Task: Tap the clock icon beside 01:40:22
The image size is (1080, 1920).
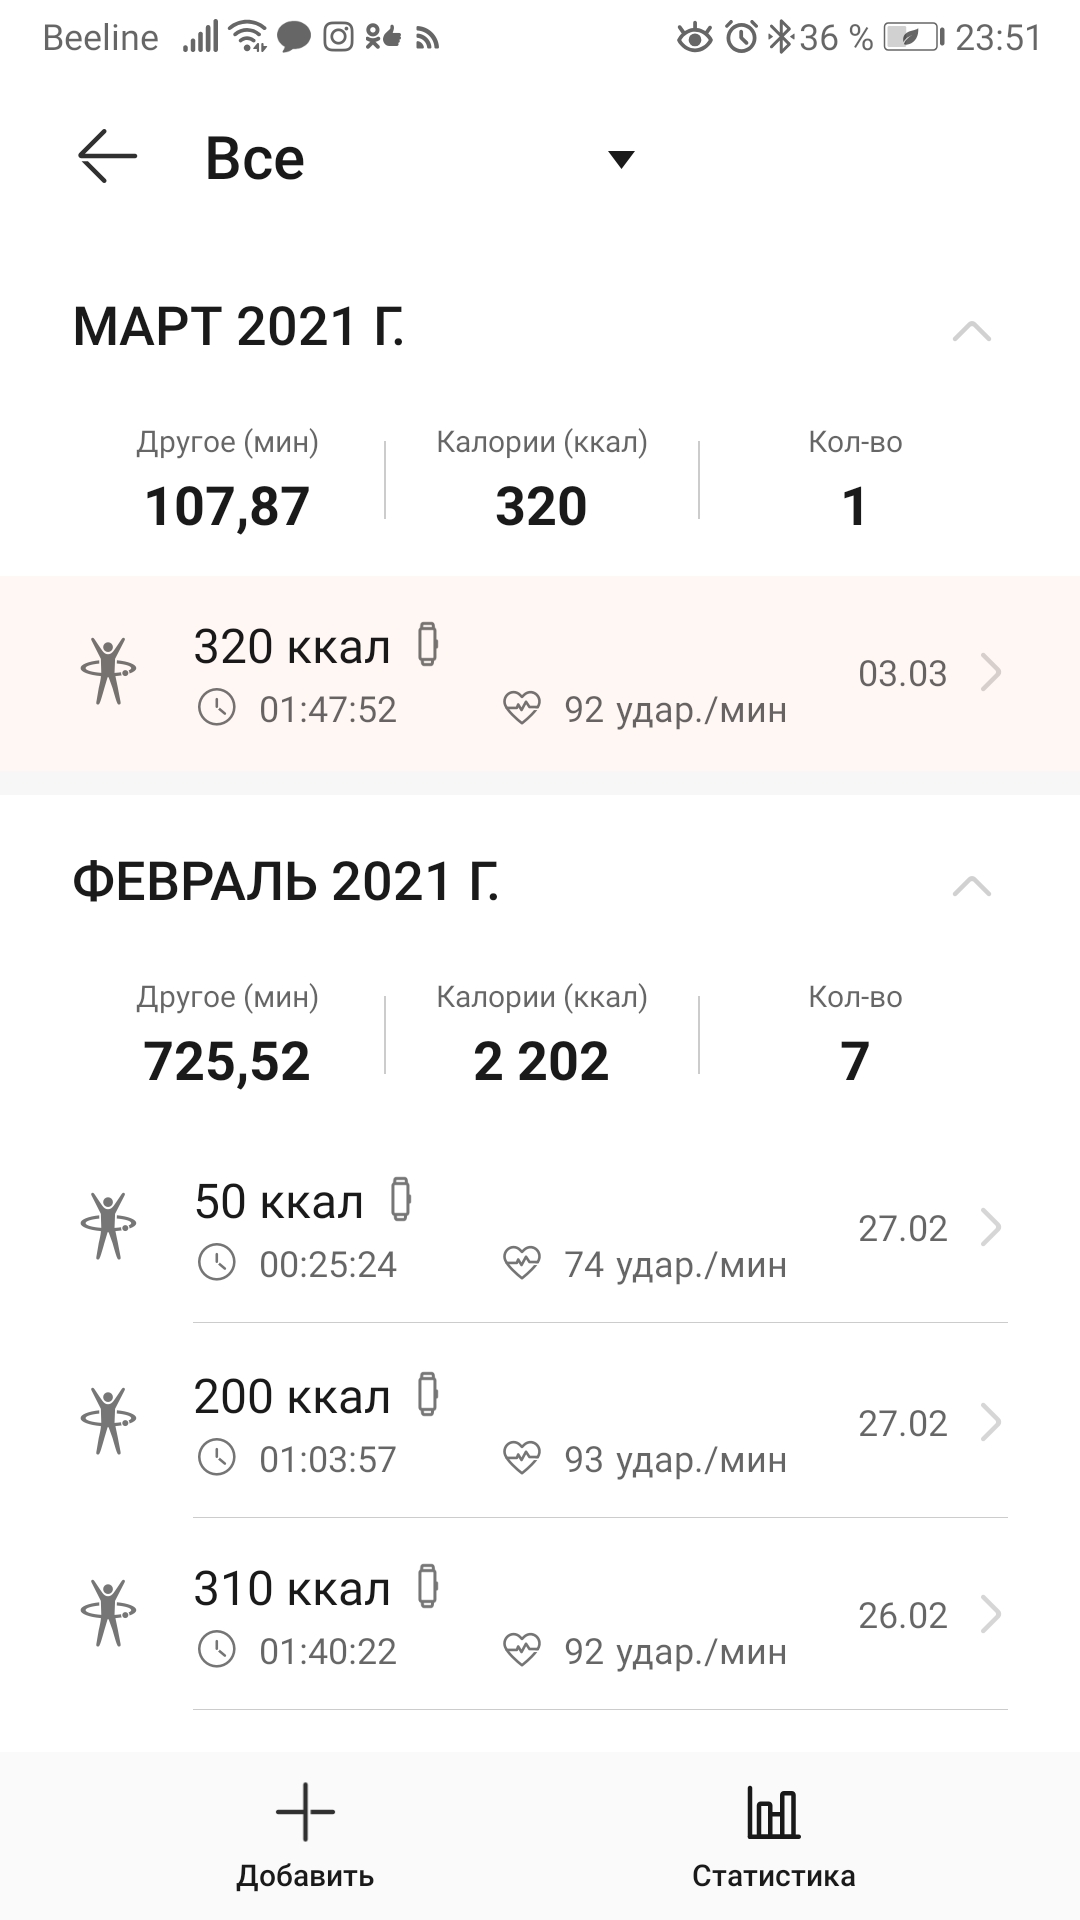Action: [217, 1650]
